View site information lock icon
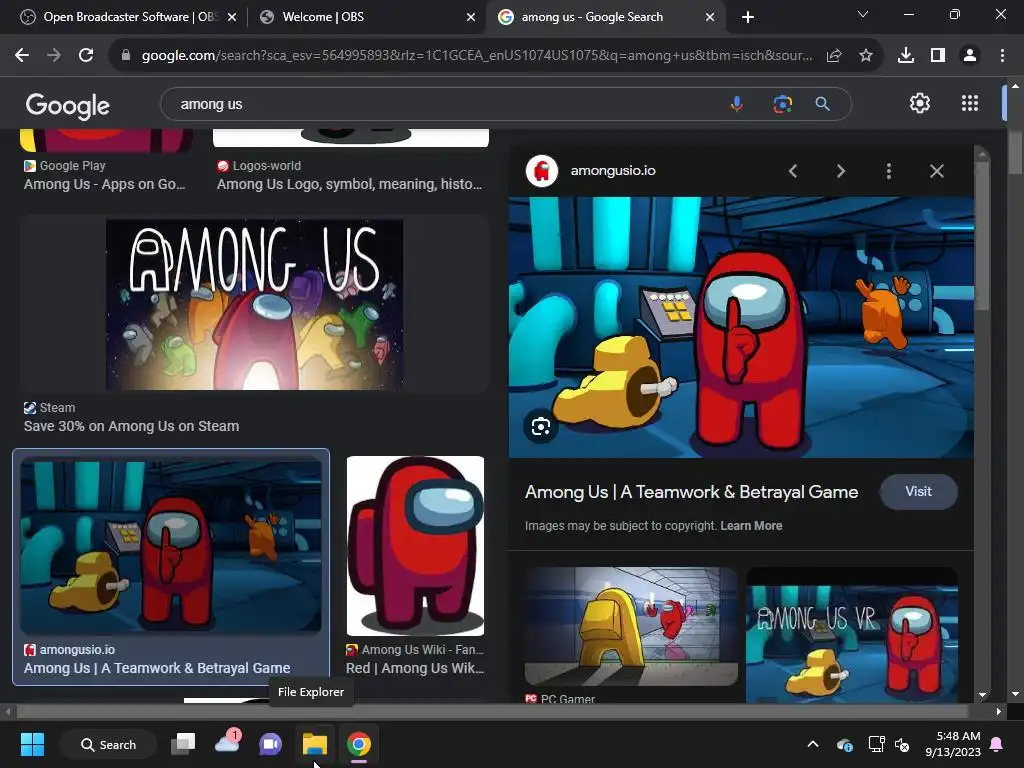The width and height of the screenshot is (1024, 768). [x=126, y=56]
